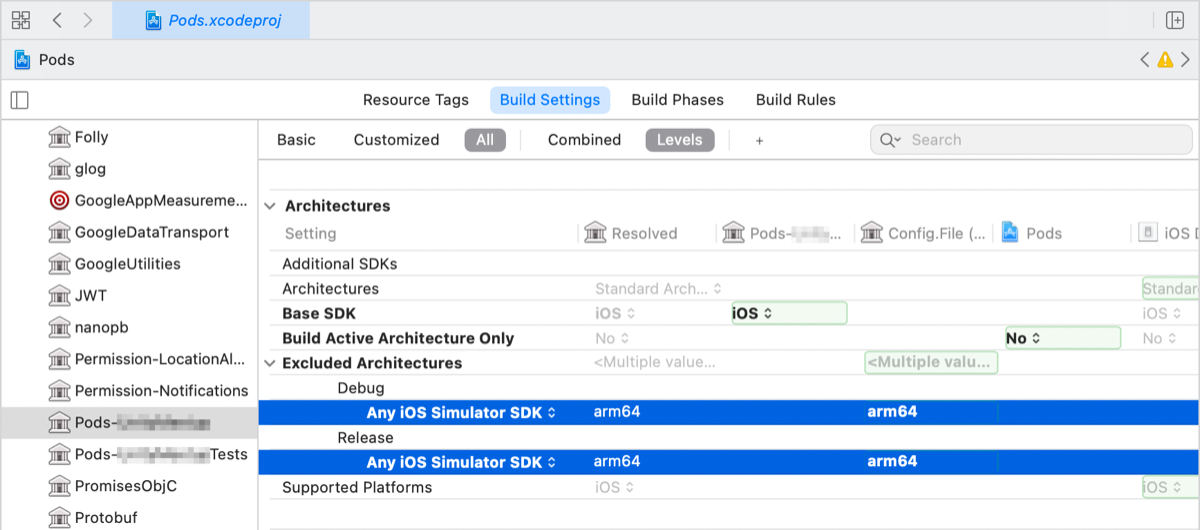Viewport: 1200px width, 530px height.
Task: Select the Debug configuration row
Action: tap(729, 388)
